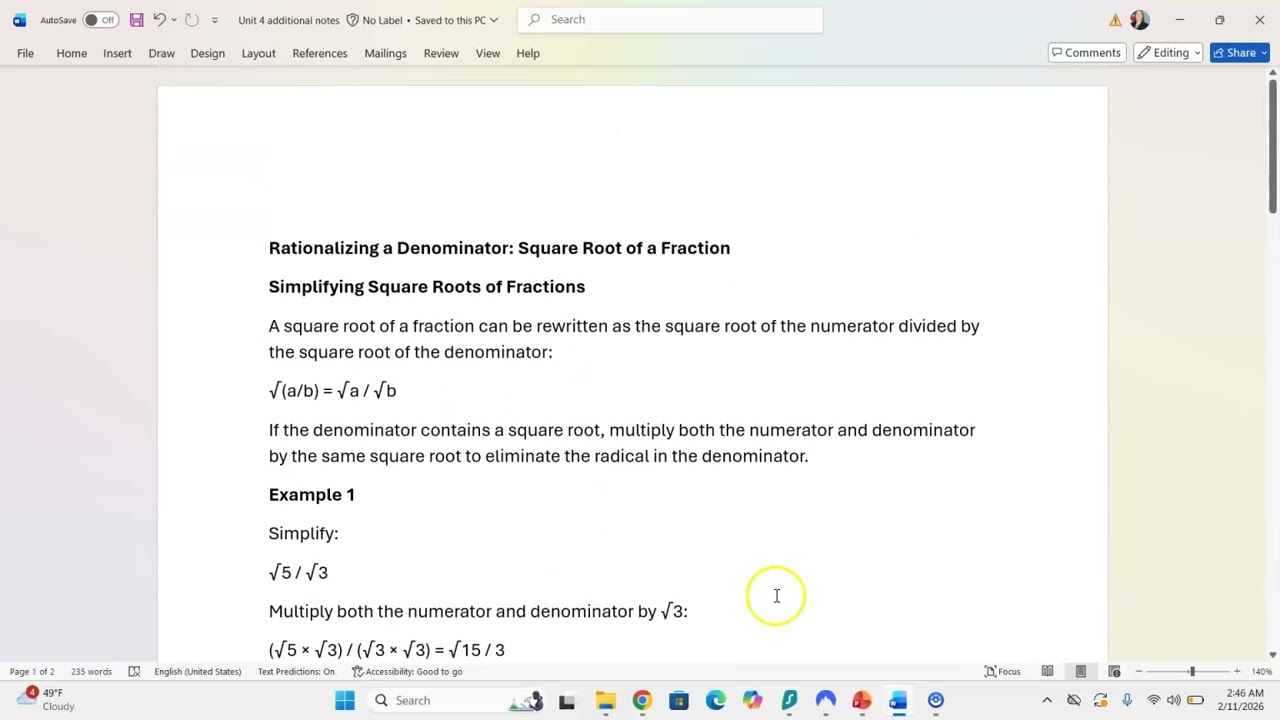Switch to the Home tab
1280x720 pixels.
(72, 53)
